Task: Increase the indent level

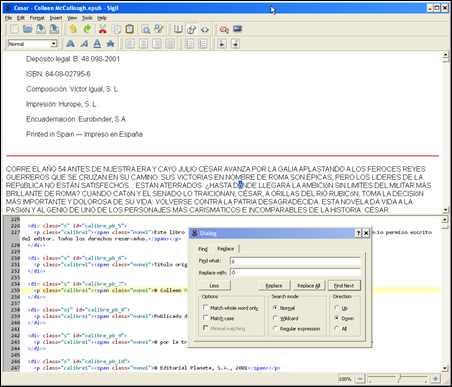Action: [x=235, y=44]
